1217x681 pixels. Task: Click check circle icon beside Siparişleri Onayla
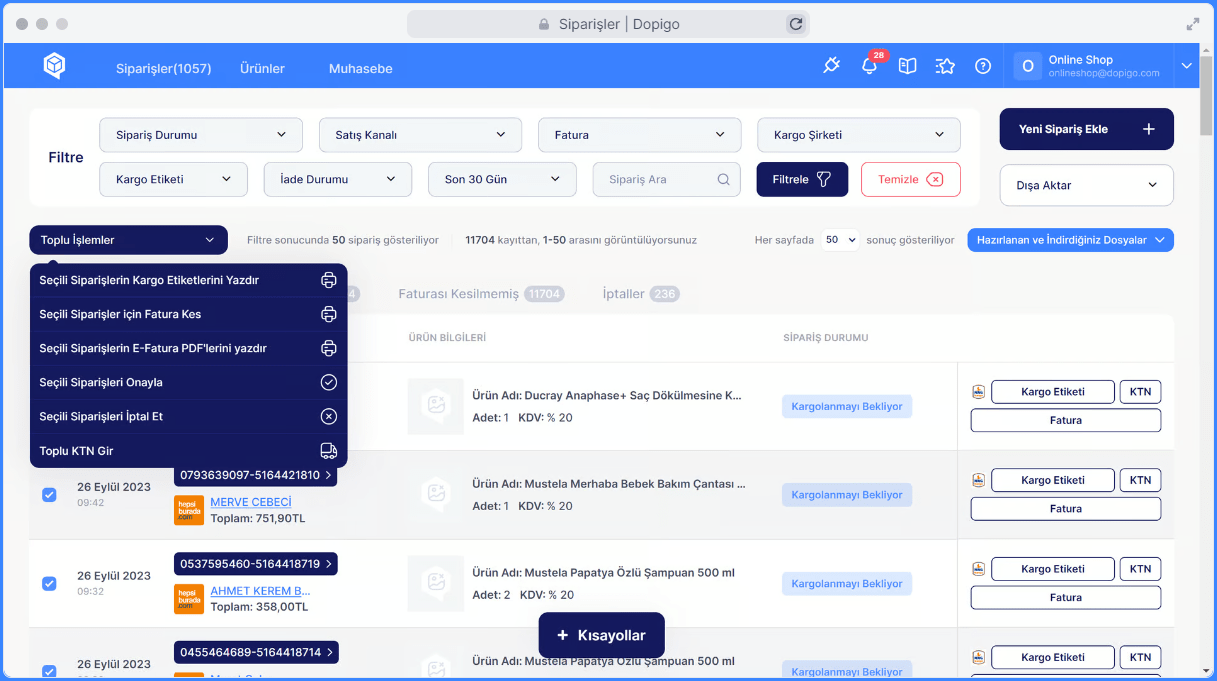pyautogui.click(x=328, y=383)
